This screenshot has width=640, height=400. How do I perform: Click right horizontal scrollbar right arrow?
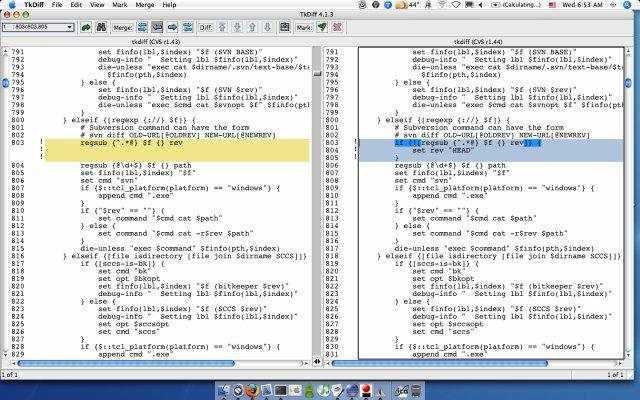620,363
